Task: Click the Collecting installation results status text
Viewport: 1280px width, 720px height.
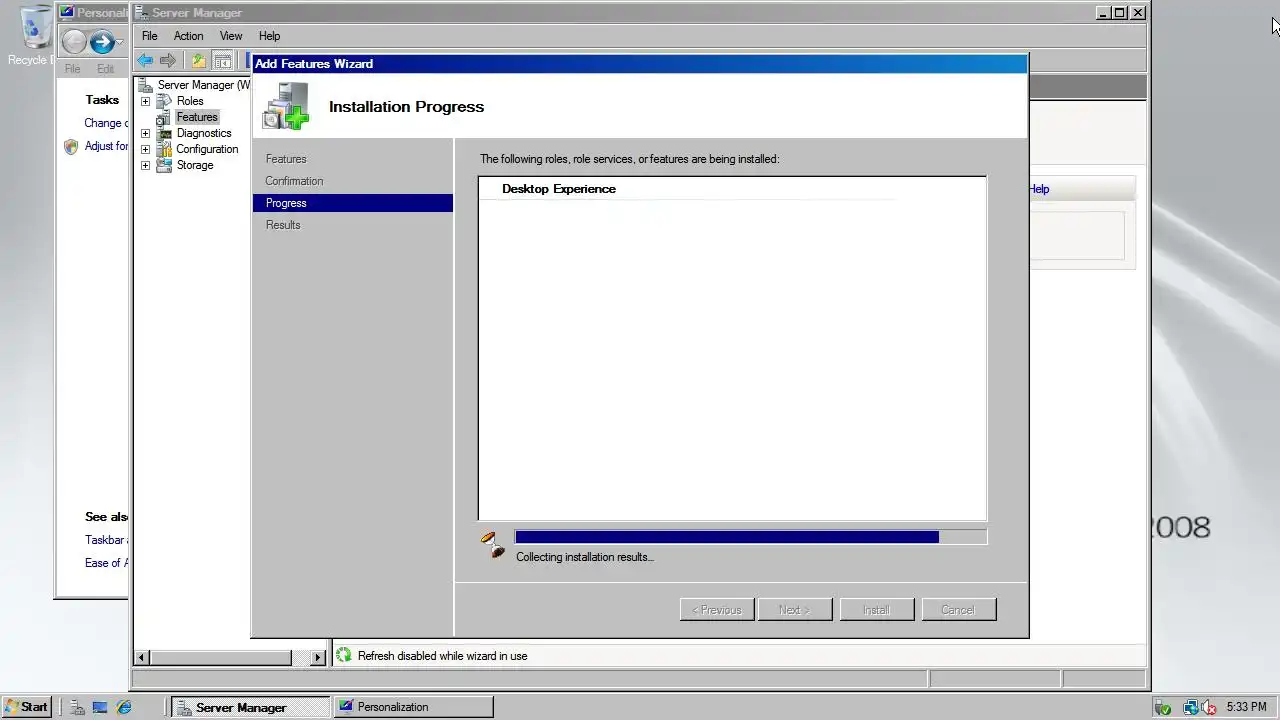Action: click(x=585, y=557)
